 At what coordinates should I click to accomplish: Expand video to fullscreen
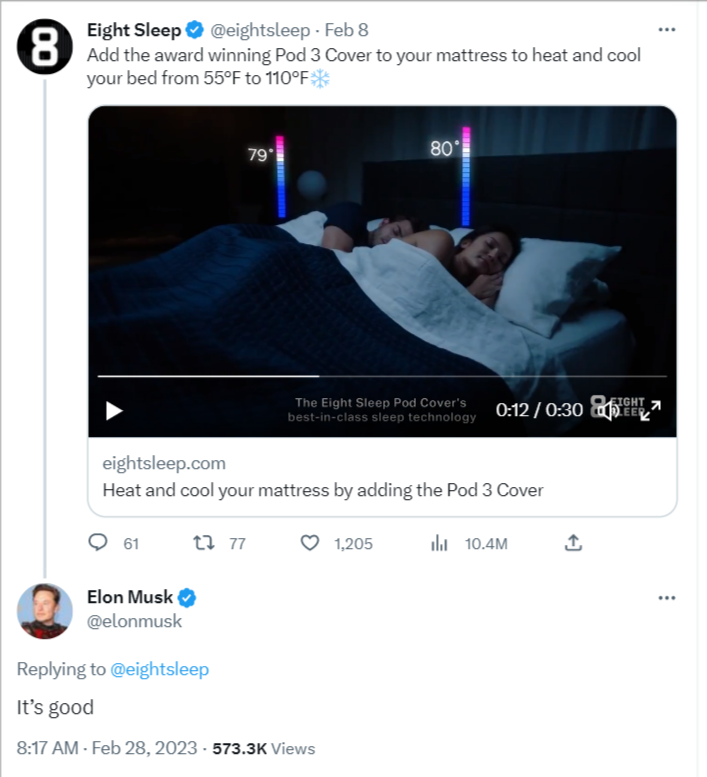(x=651, y=410)
